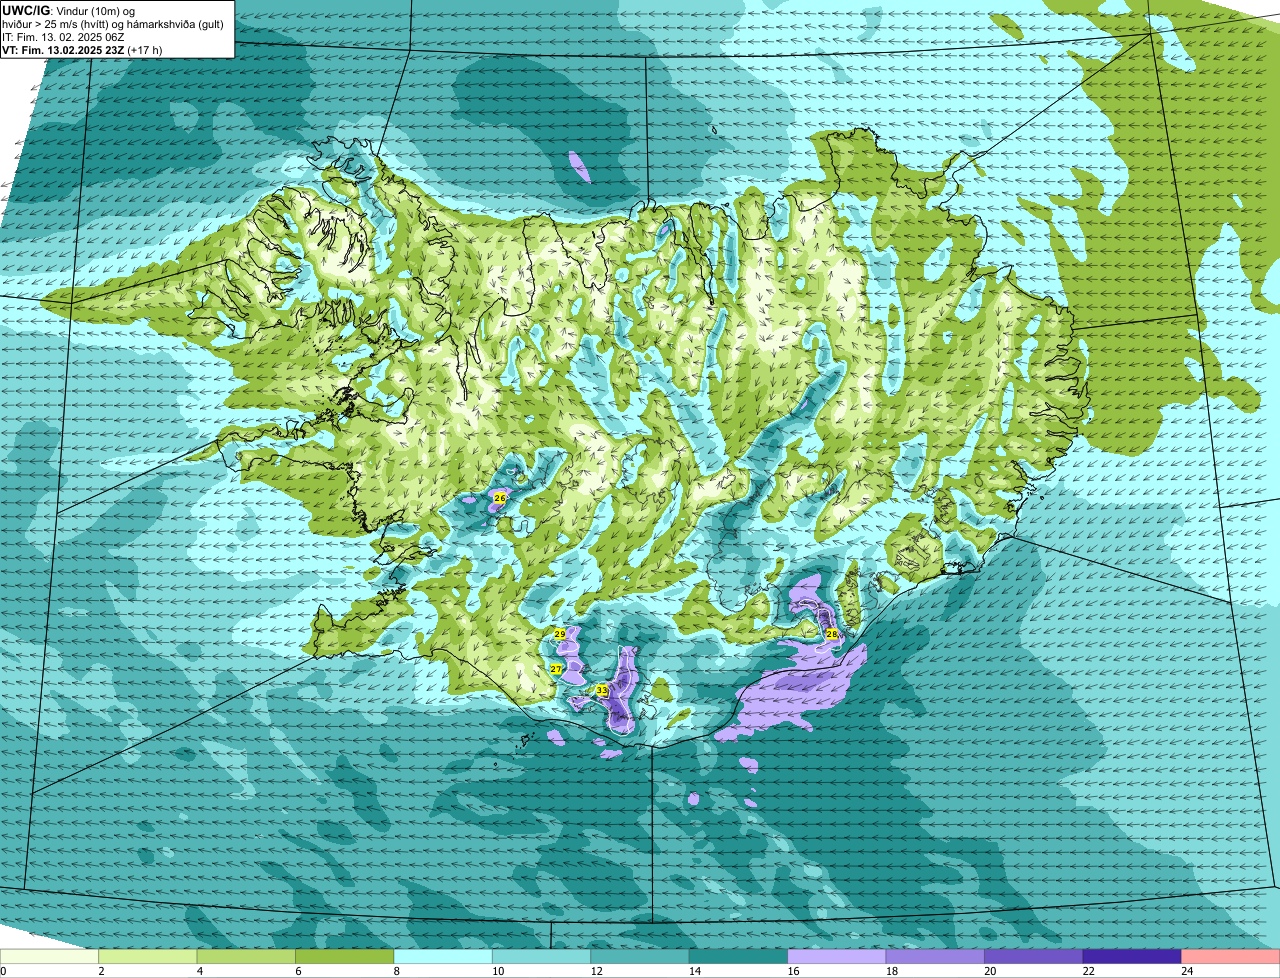
Task: Select the 2–4 m/s light green swatch
Action: [148, 957]
